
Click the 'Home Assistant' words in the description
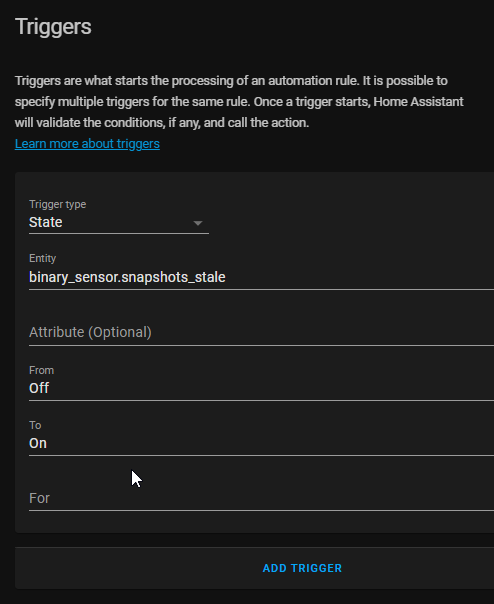point(418,102)
